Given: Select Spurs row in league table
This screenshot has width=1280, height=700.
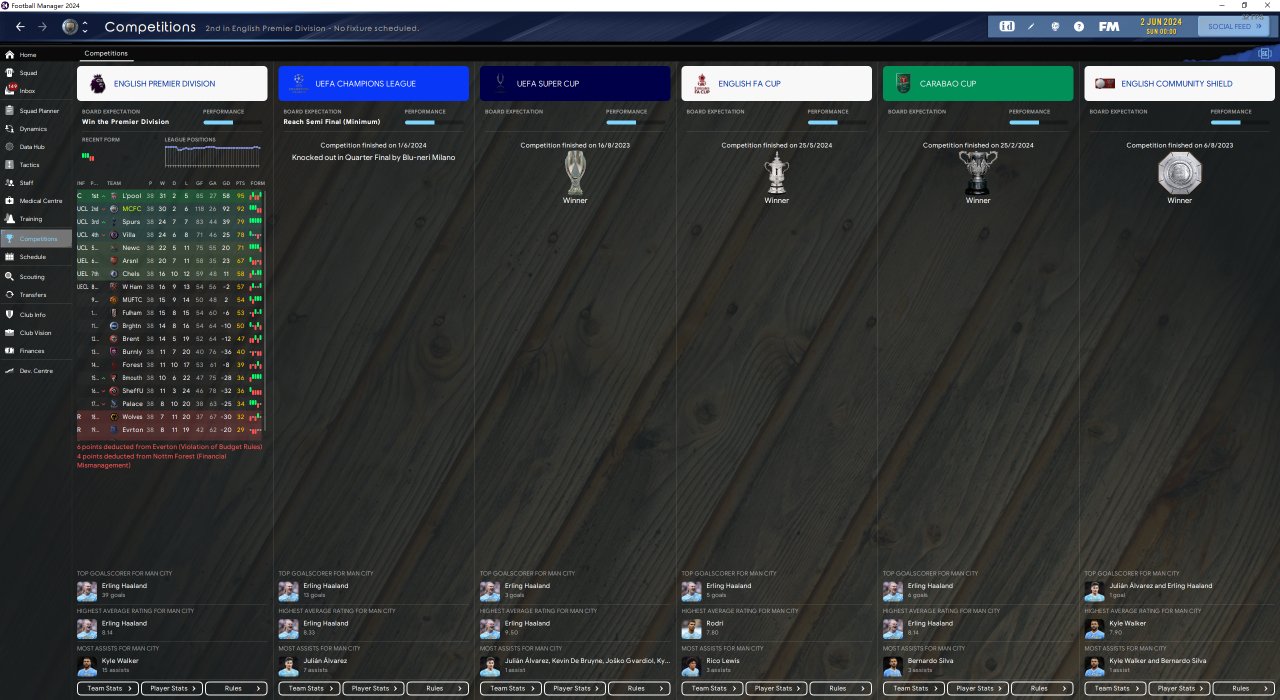Looking at the screenshot, I should coord(172,222).
